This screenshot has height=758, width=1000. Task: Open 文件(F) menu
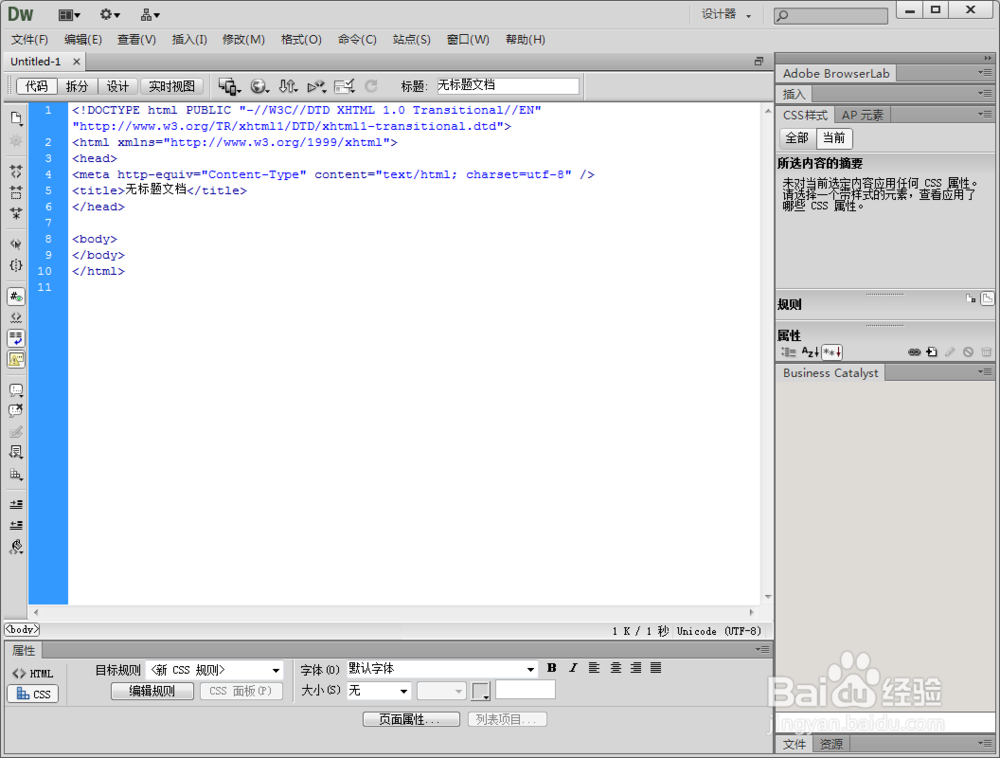pyautogui.click(x=29, y=40)
